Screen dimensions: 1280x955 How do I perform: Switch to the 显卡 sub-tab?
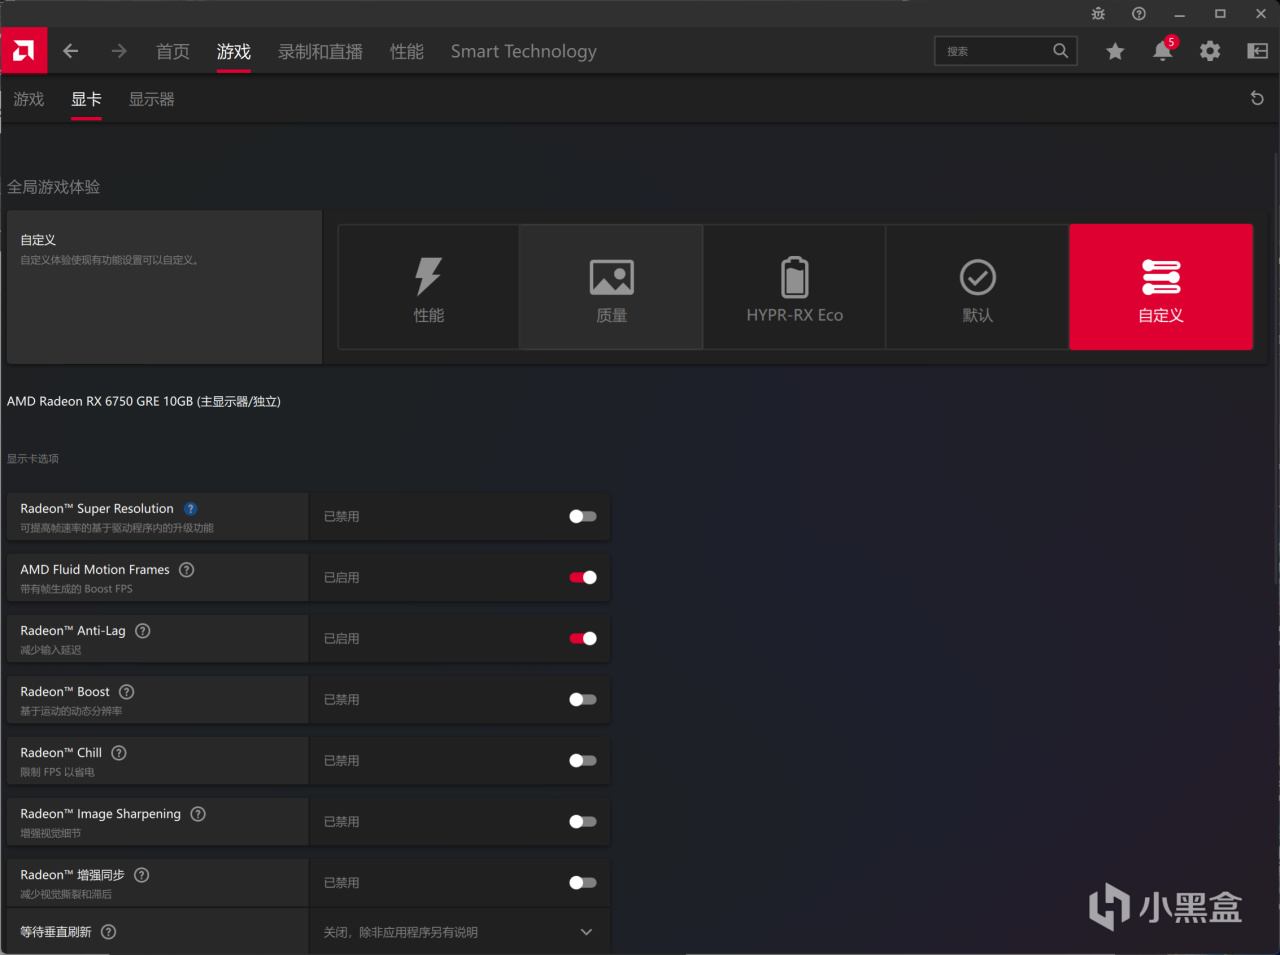[x=86, y=99]
